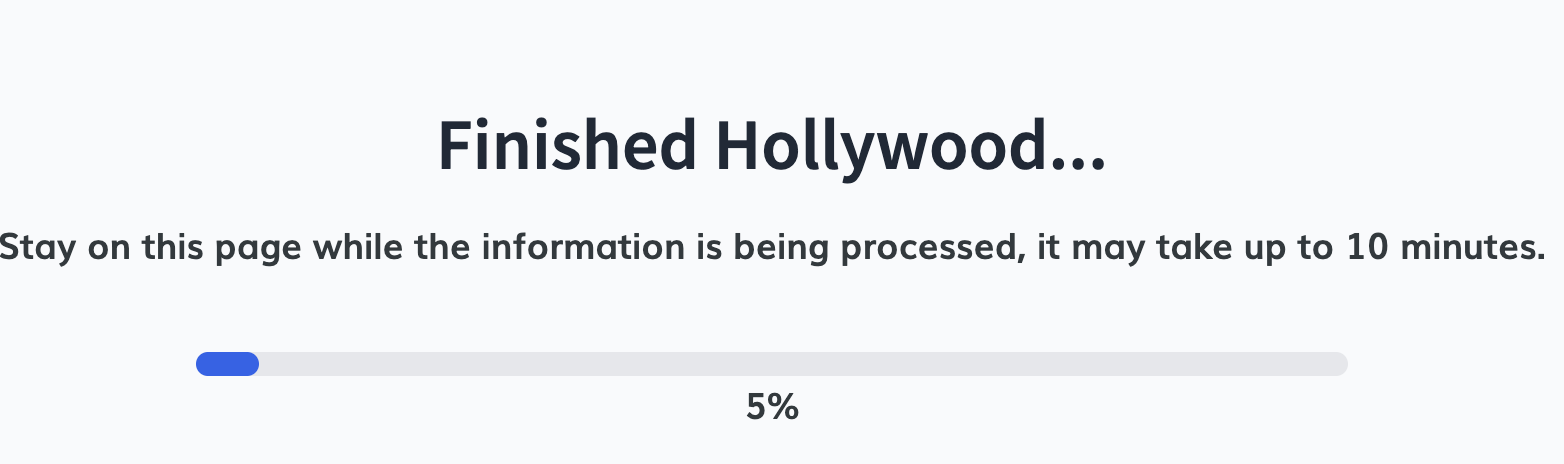The width and height of the screenshot is (1564, 464).
Task: Click the leading edge of the blue progress fill
Action: [x=254, y=364]
